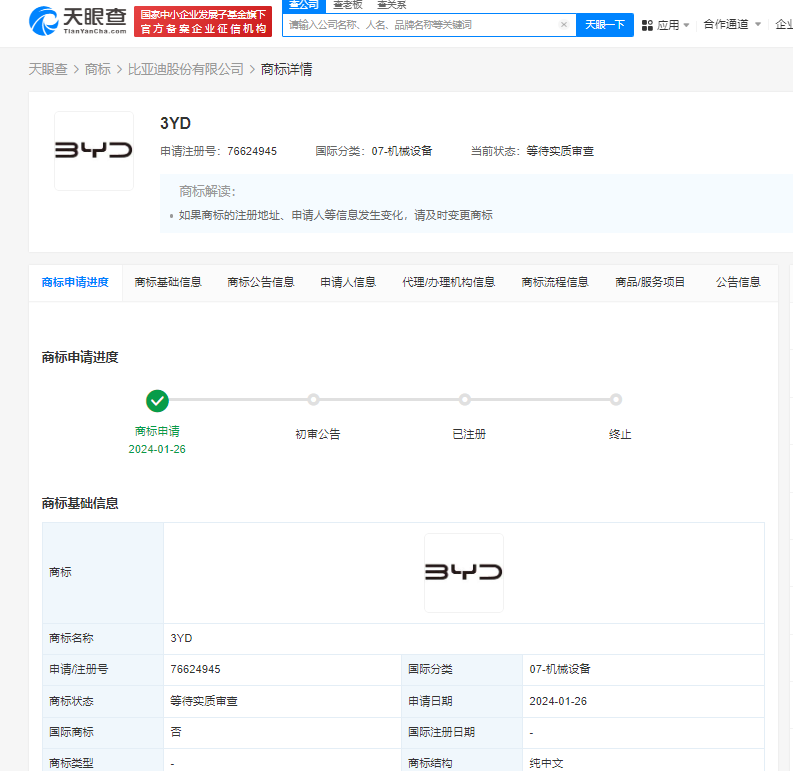Screen dimensions: 793x771
Task: Open the 申请人信息 tab
Action: pos(348,283)
